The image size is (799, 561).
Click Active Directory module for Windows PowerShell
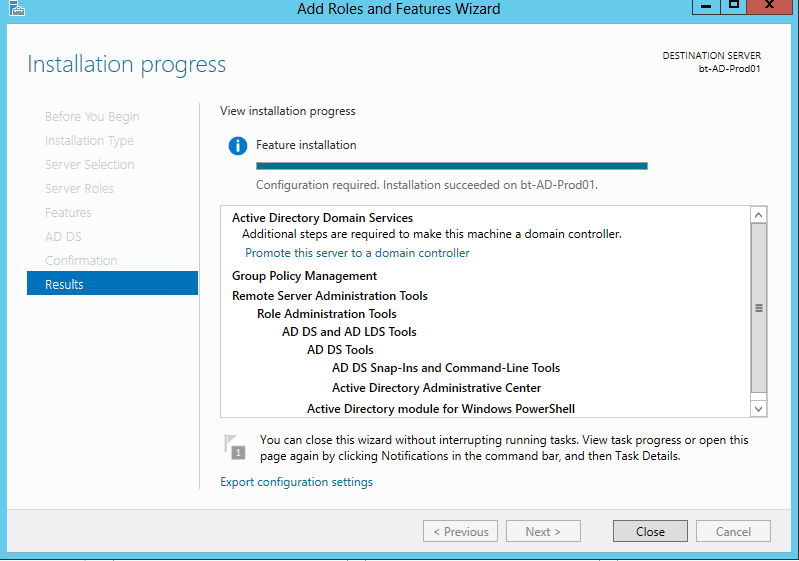tap(441, 409)
